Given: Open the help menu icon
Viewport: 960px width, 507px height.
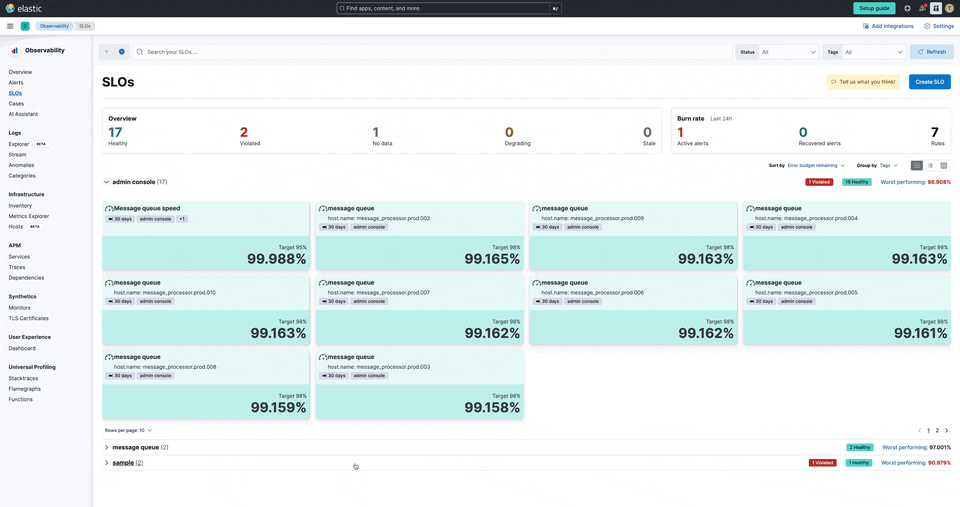Looking at the screenshot, I should (907, 8).
